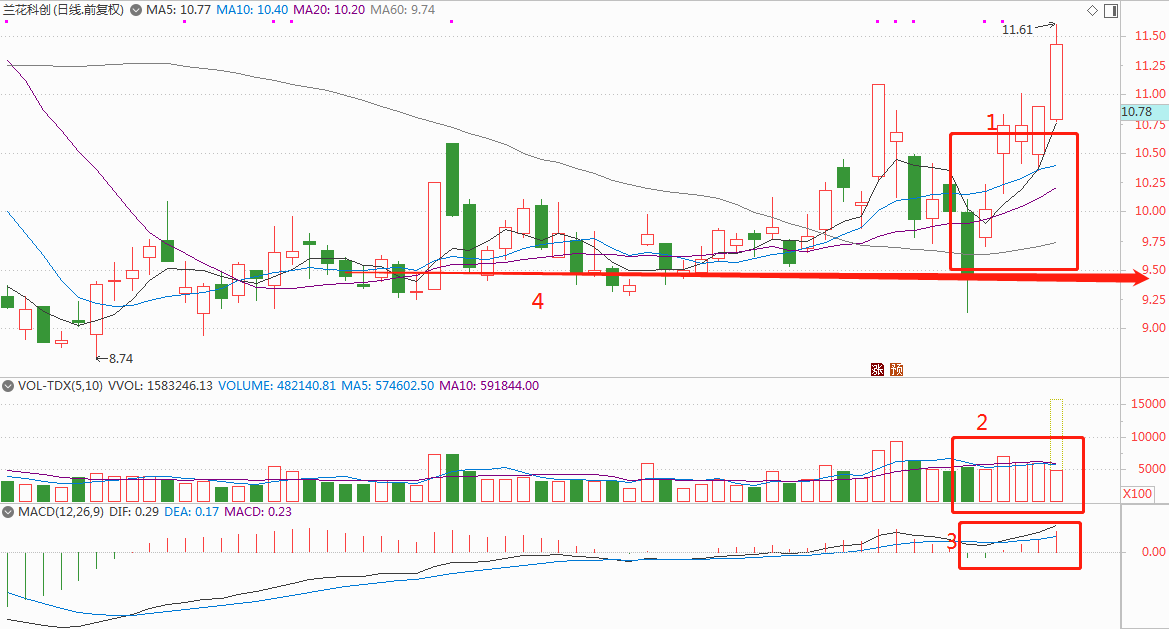This screenshot has height=629, width=1169.
Task: Toggle the side panel layout icon
Action: point(1111,10)
